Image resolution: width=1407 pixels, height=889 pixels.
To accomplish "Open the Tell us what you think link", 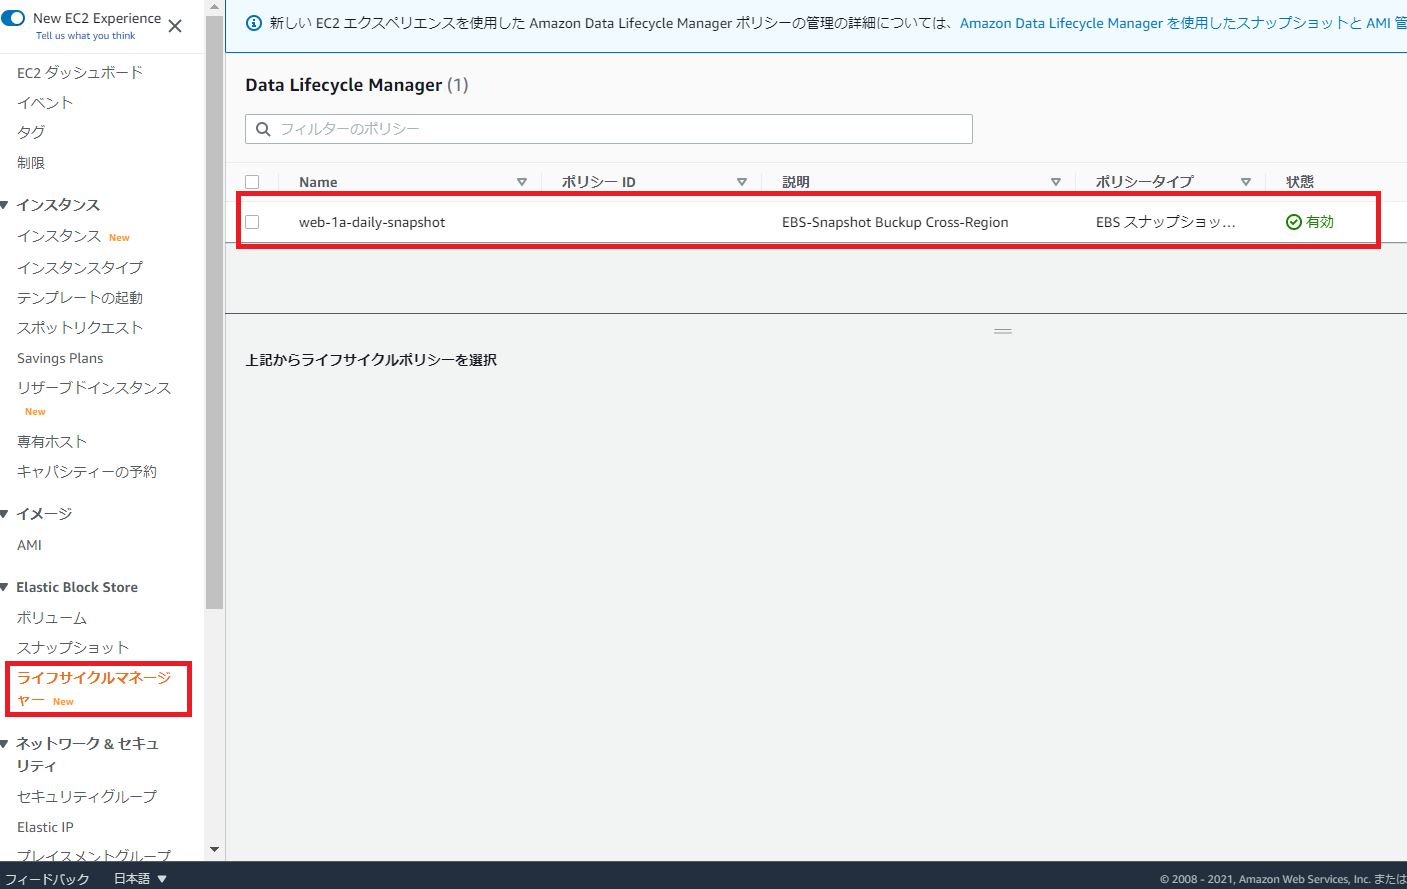I will 85,36.
